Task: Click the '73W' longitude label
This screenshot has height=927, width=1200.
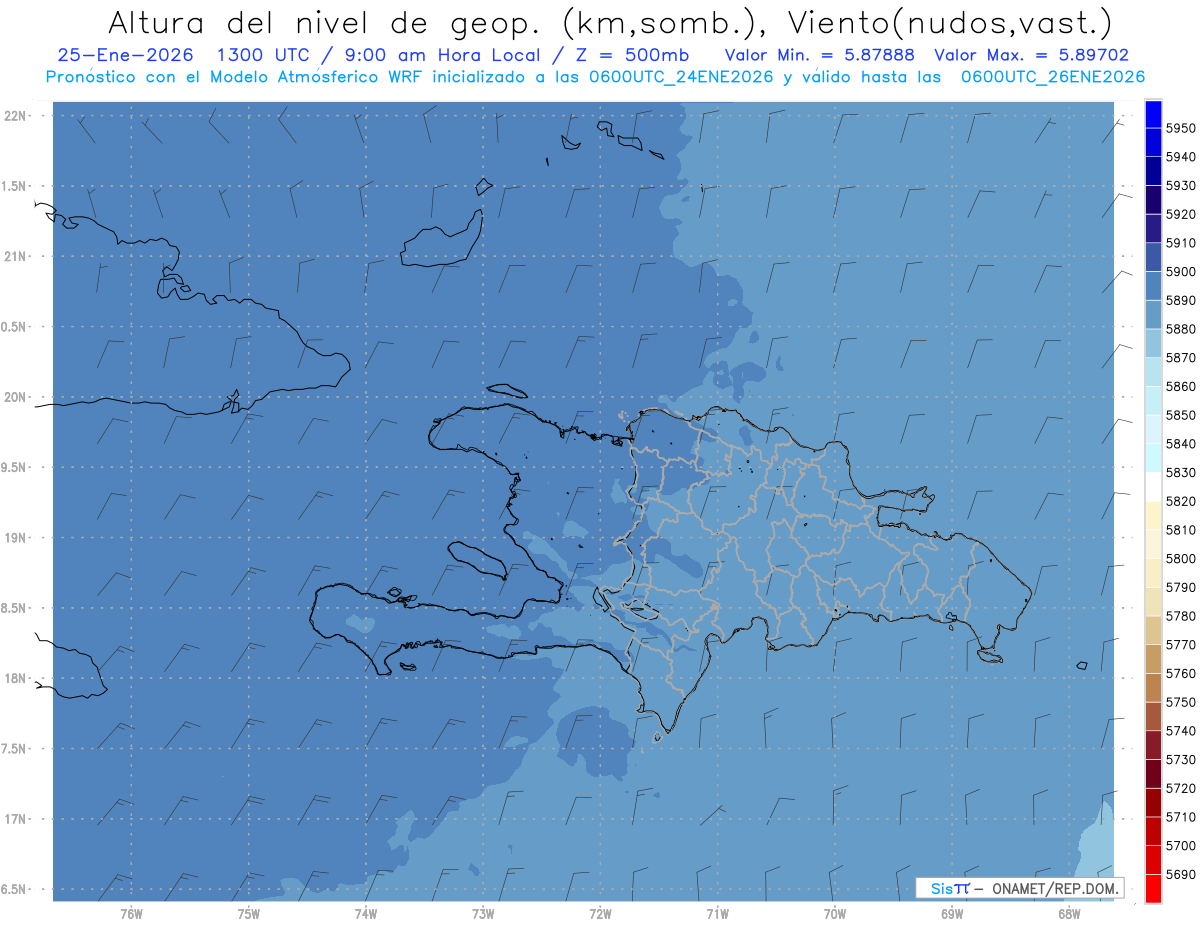Action: pyautogui.click(x=483, y=913)
